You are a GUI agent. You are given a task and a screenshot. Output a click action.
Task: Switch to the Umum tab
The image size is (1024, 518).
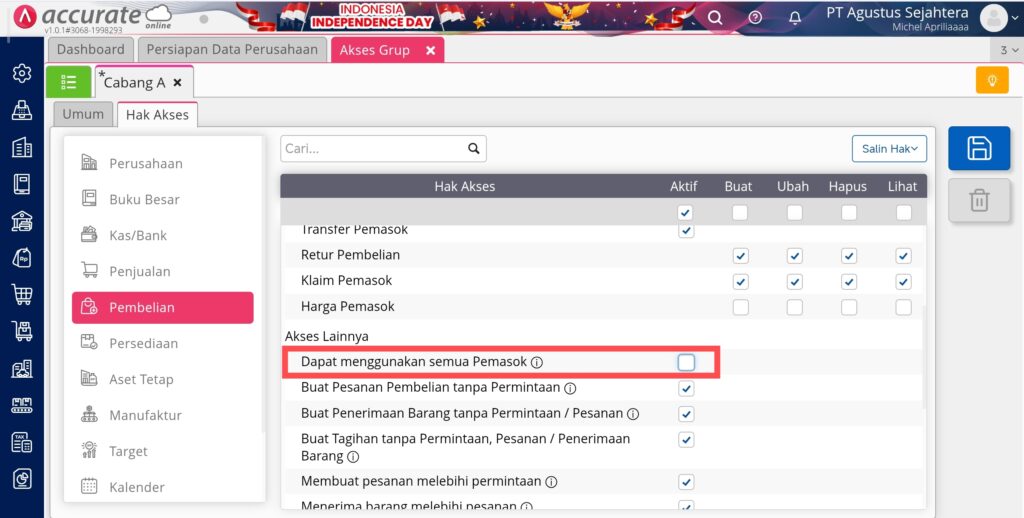[83, 114]
